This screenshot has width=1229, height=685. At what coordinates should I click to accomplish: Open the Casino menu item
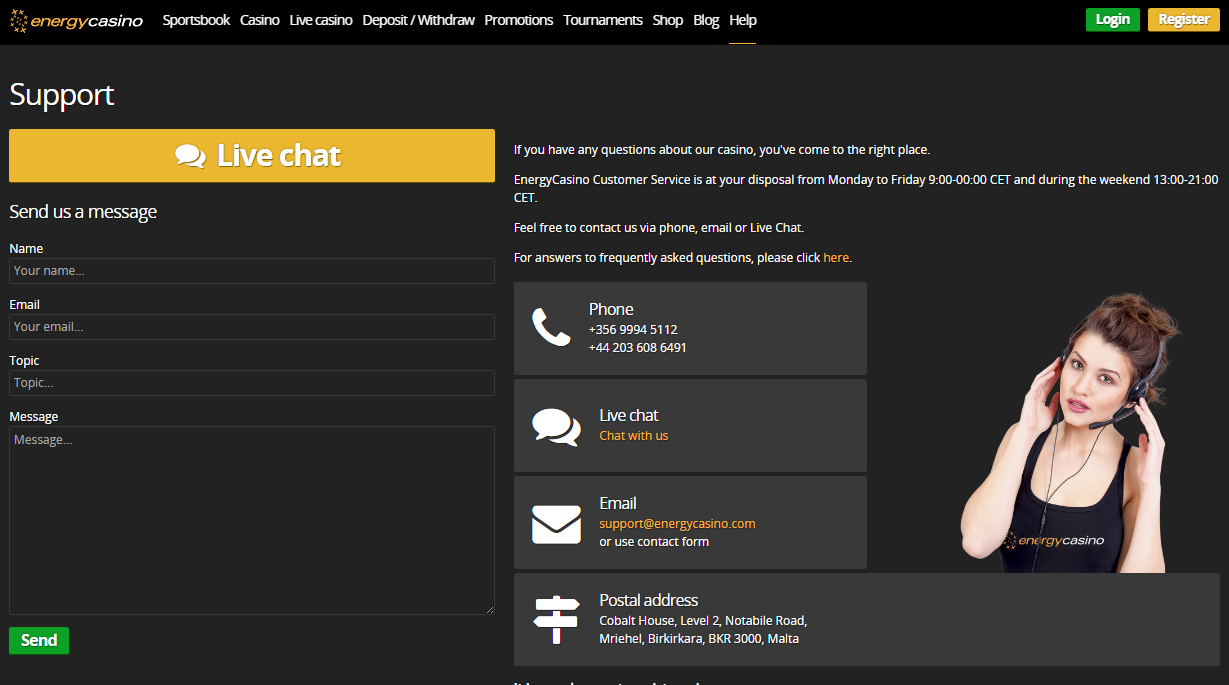tap(260, 20)
